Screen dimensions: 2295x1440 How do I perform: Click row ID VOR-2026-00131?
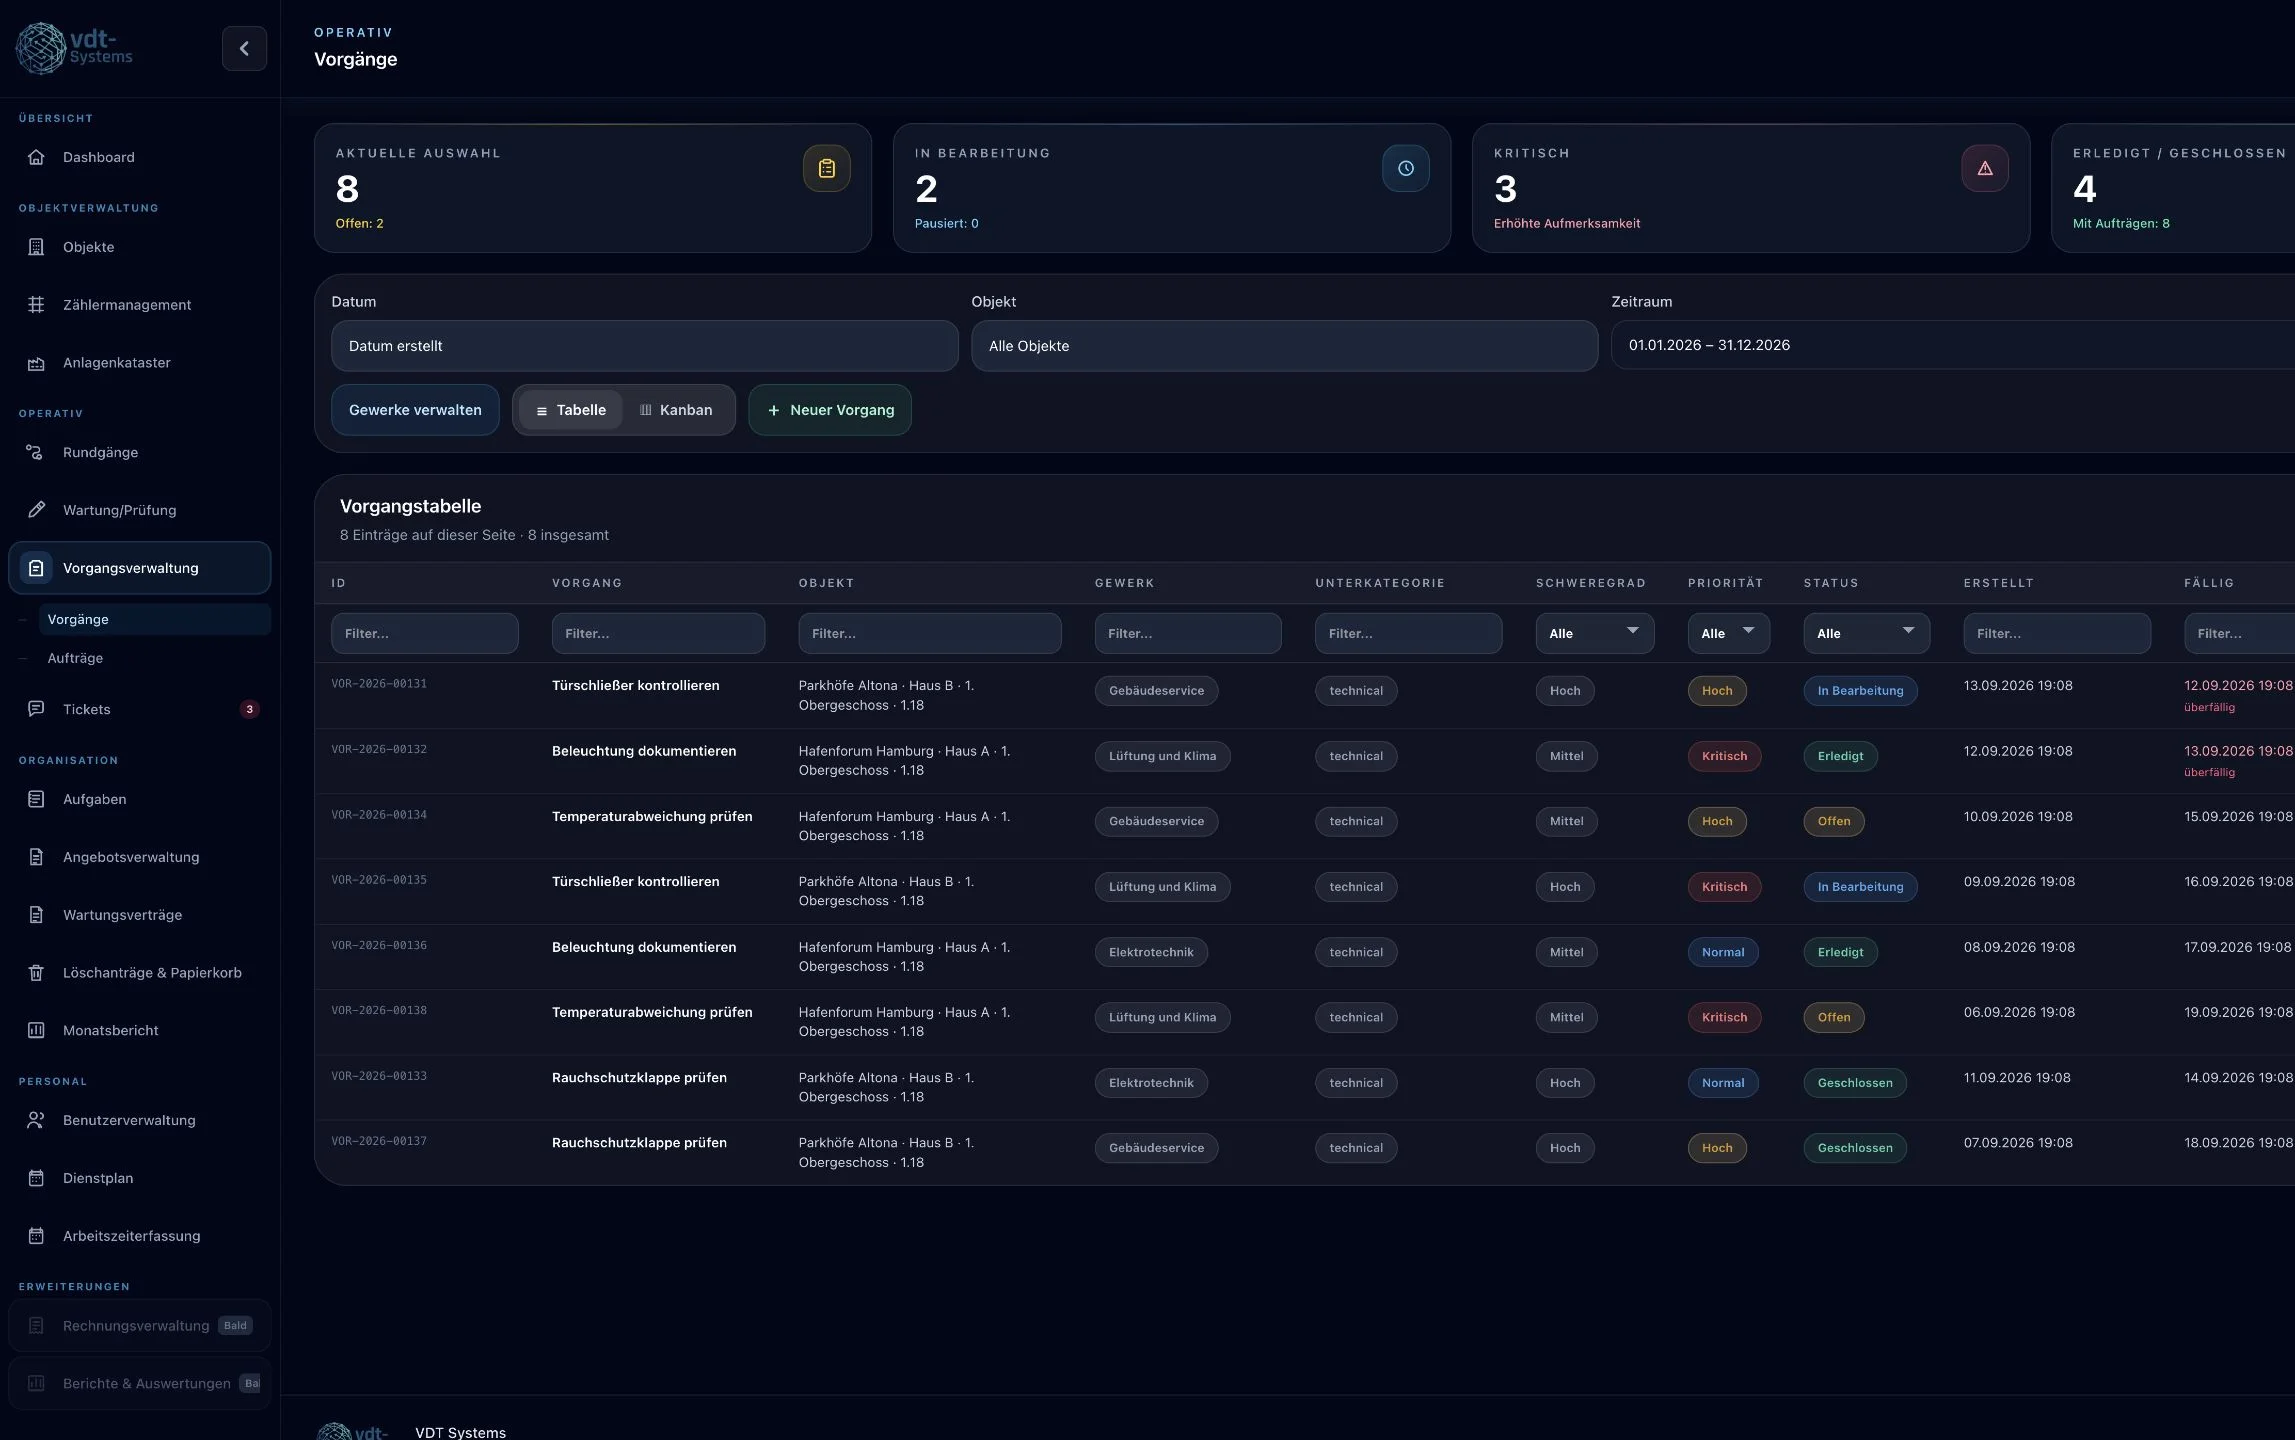[x=379, y=684]
